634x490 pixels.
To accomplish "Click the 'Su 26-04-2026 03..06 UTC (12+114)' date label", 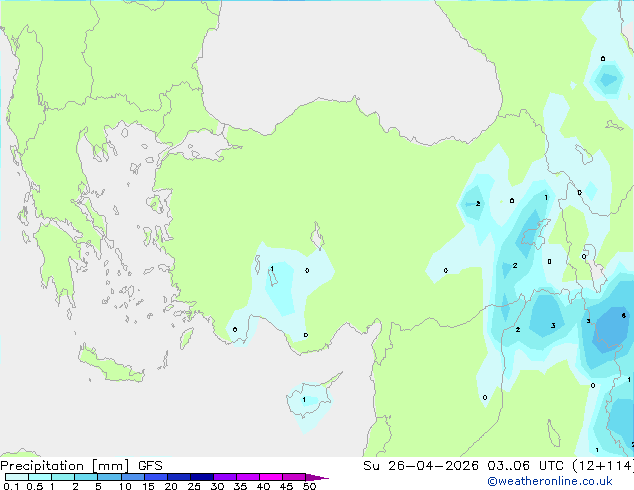I will pyautogui.click(x=498, y=466).
